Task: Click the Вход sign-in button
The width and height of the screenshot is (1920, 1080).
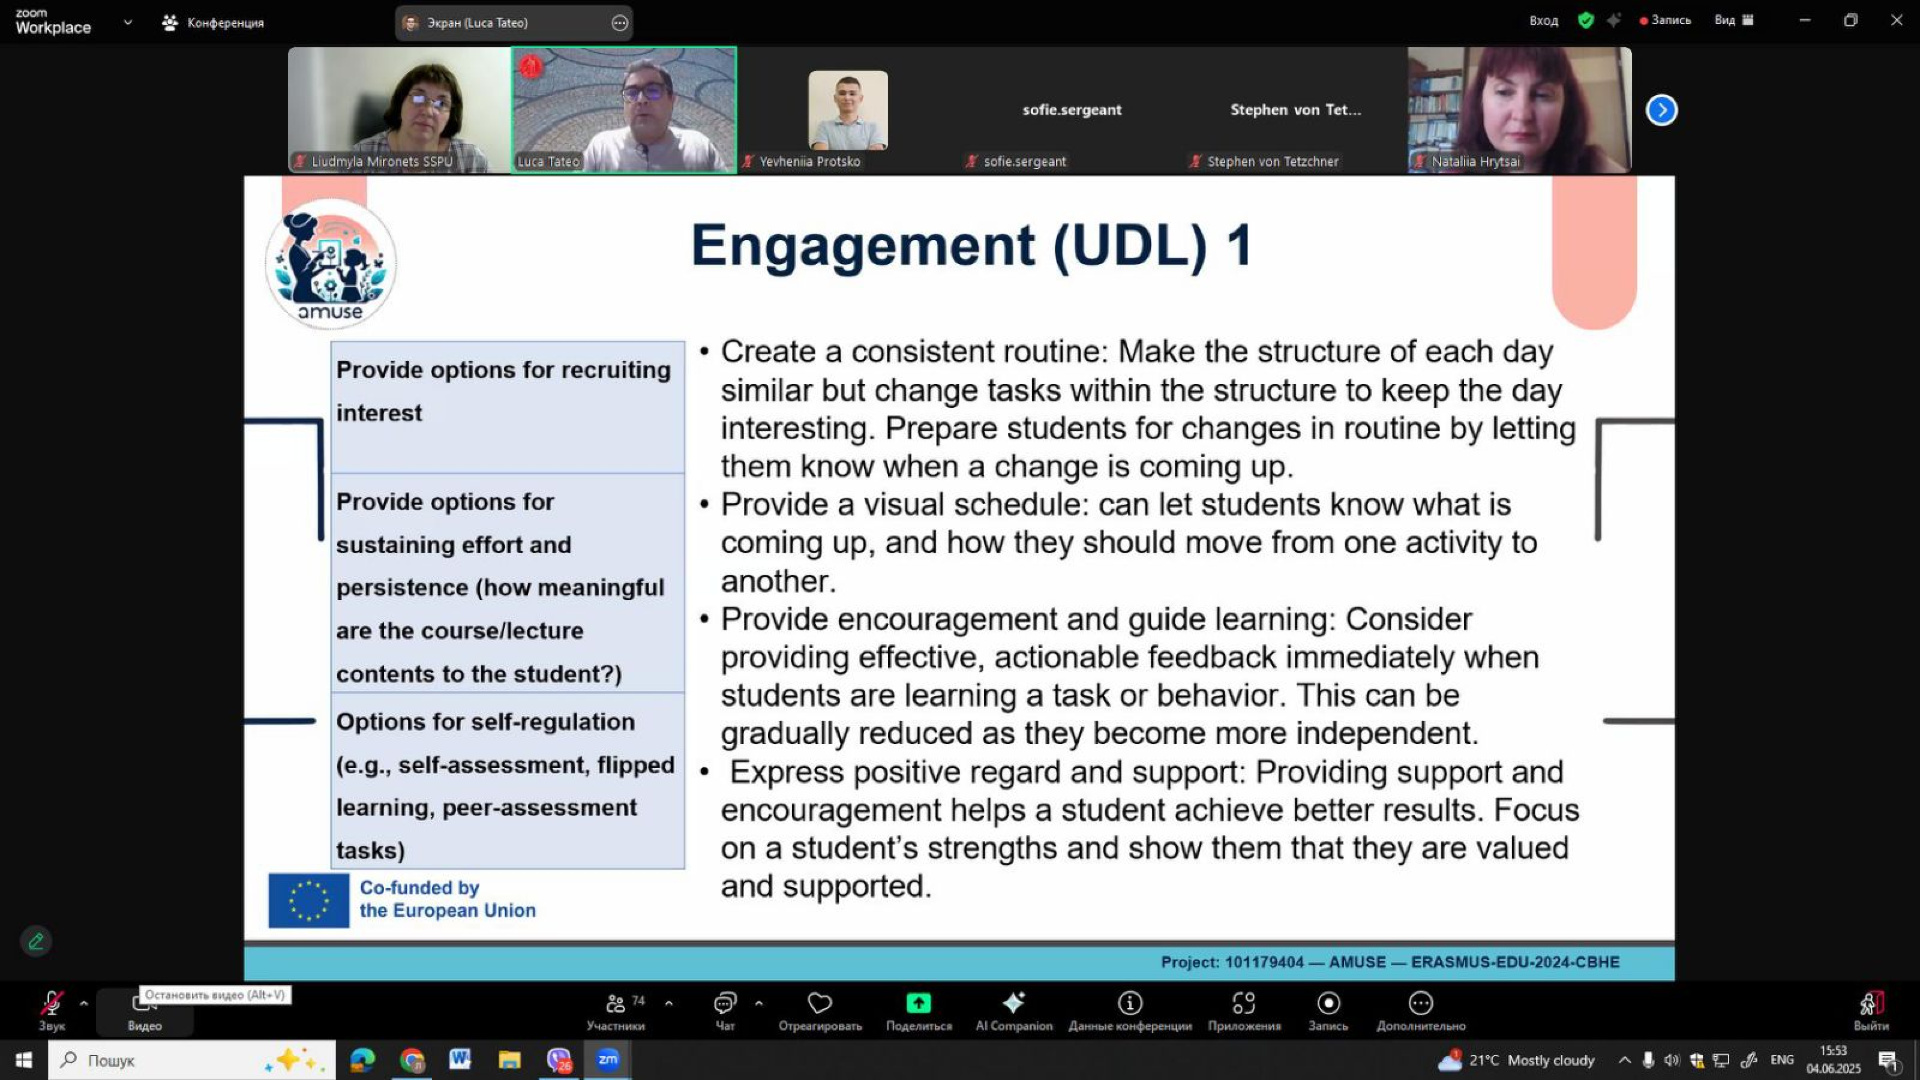Action: [x=1544, y=20]
